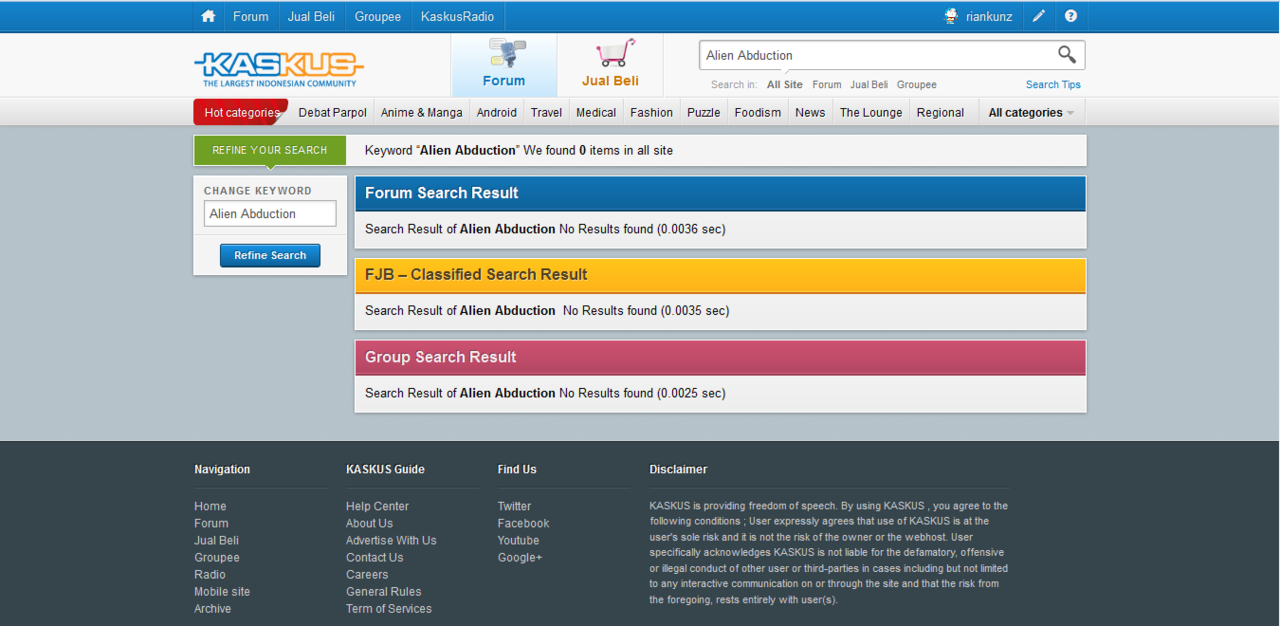Expand the All categories dropdown
Image resolution: width=1280 pixels, height=626 pixels.
tap(1031, 113)
